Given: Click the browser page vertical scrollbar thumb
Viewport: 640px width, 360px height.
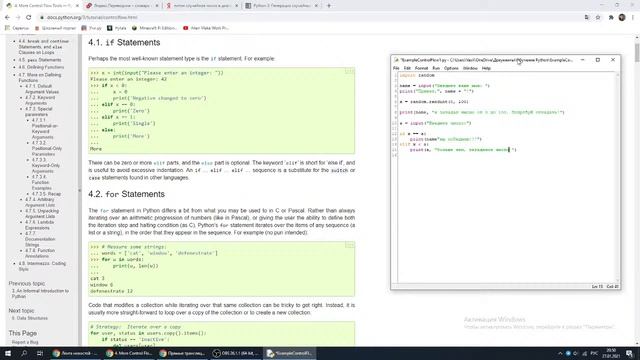Looking at the screenshot, I should pos(637,52).
